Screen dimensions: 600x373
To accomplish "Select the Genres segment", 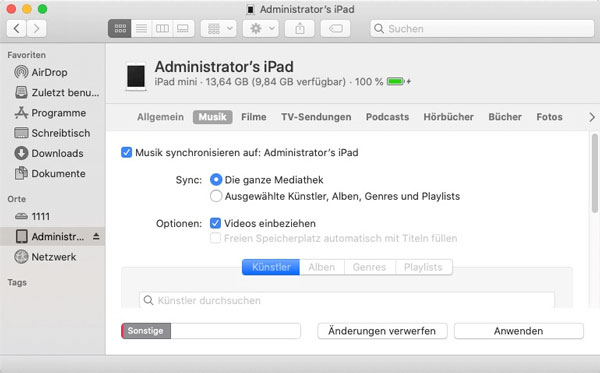I will pos(369,267).
